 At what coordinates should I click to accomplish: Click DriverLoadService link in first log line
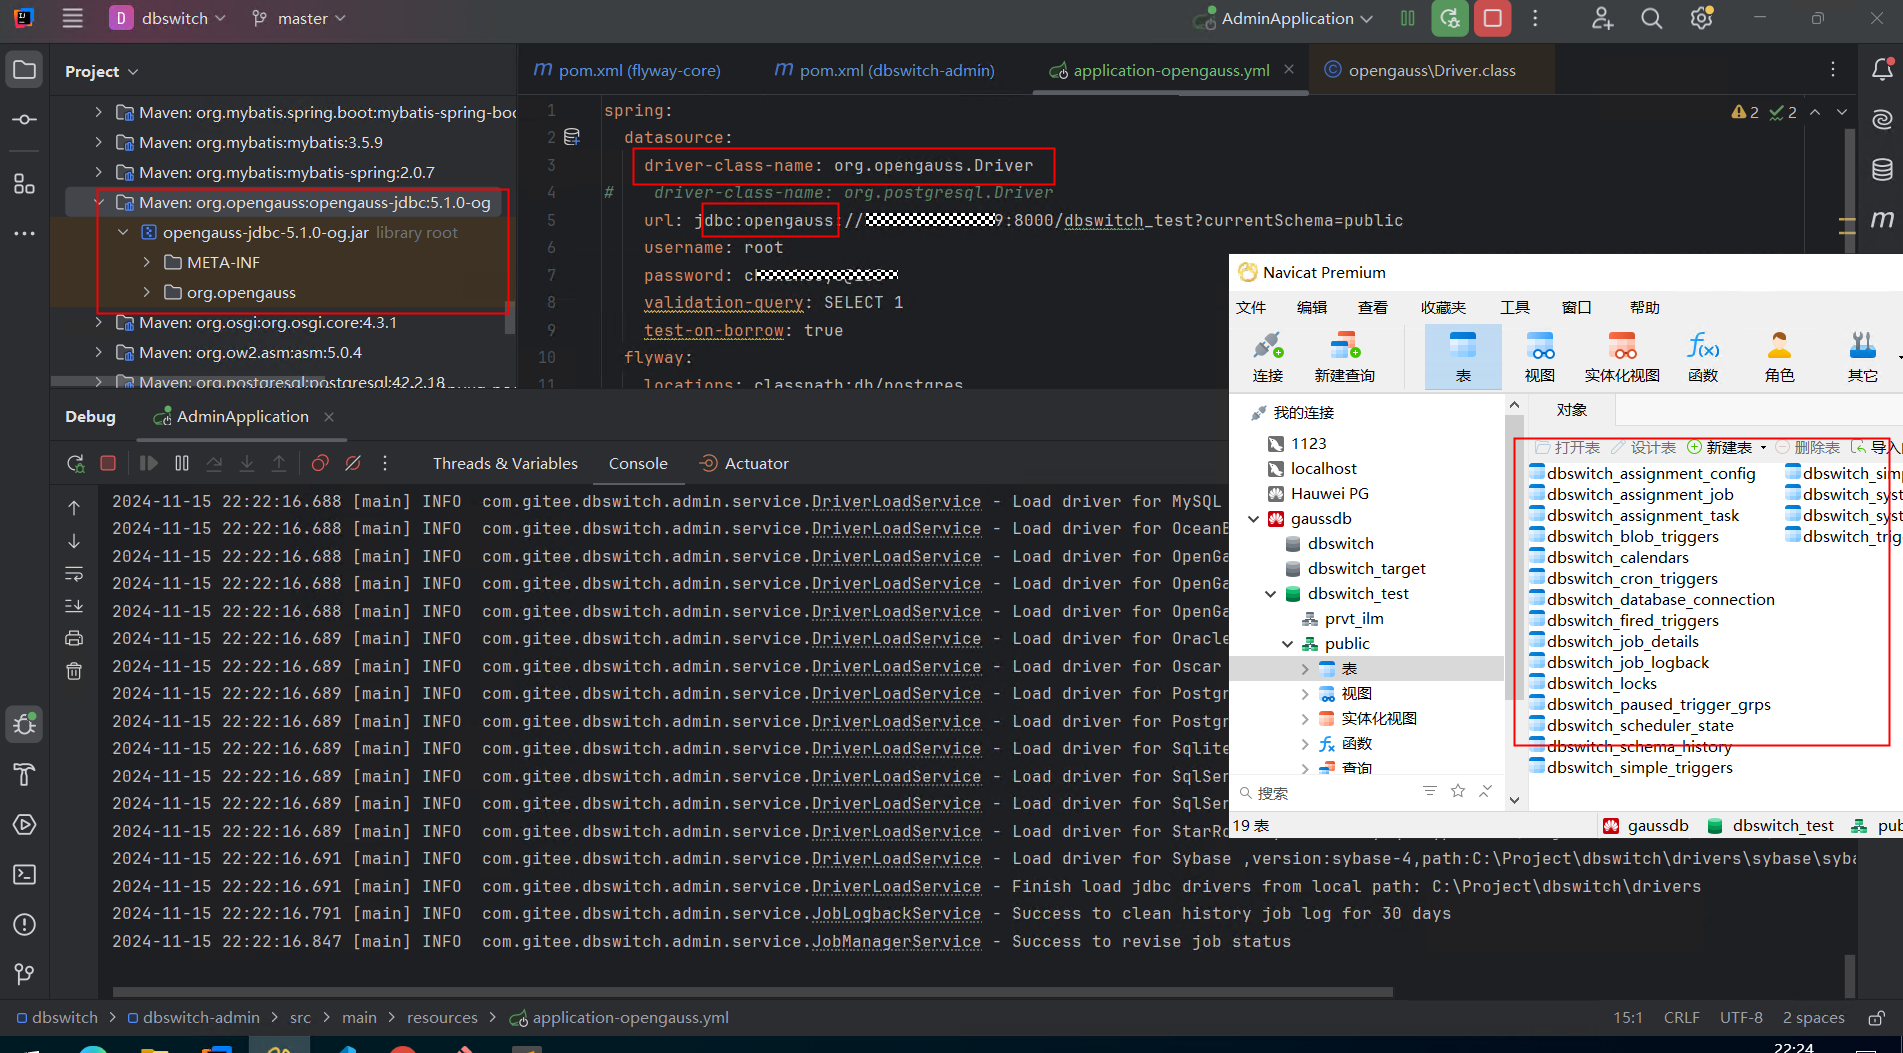896,501
